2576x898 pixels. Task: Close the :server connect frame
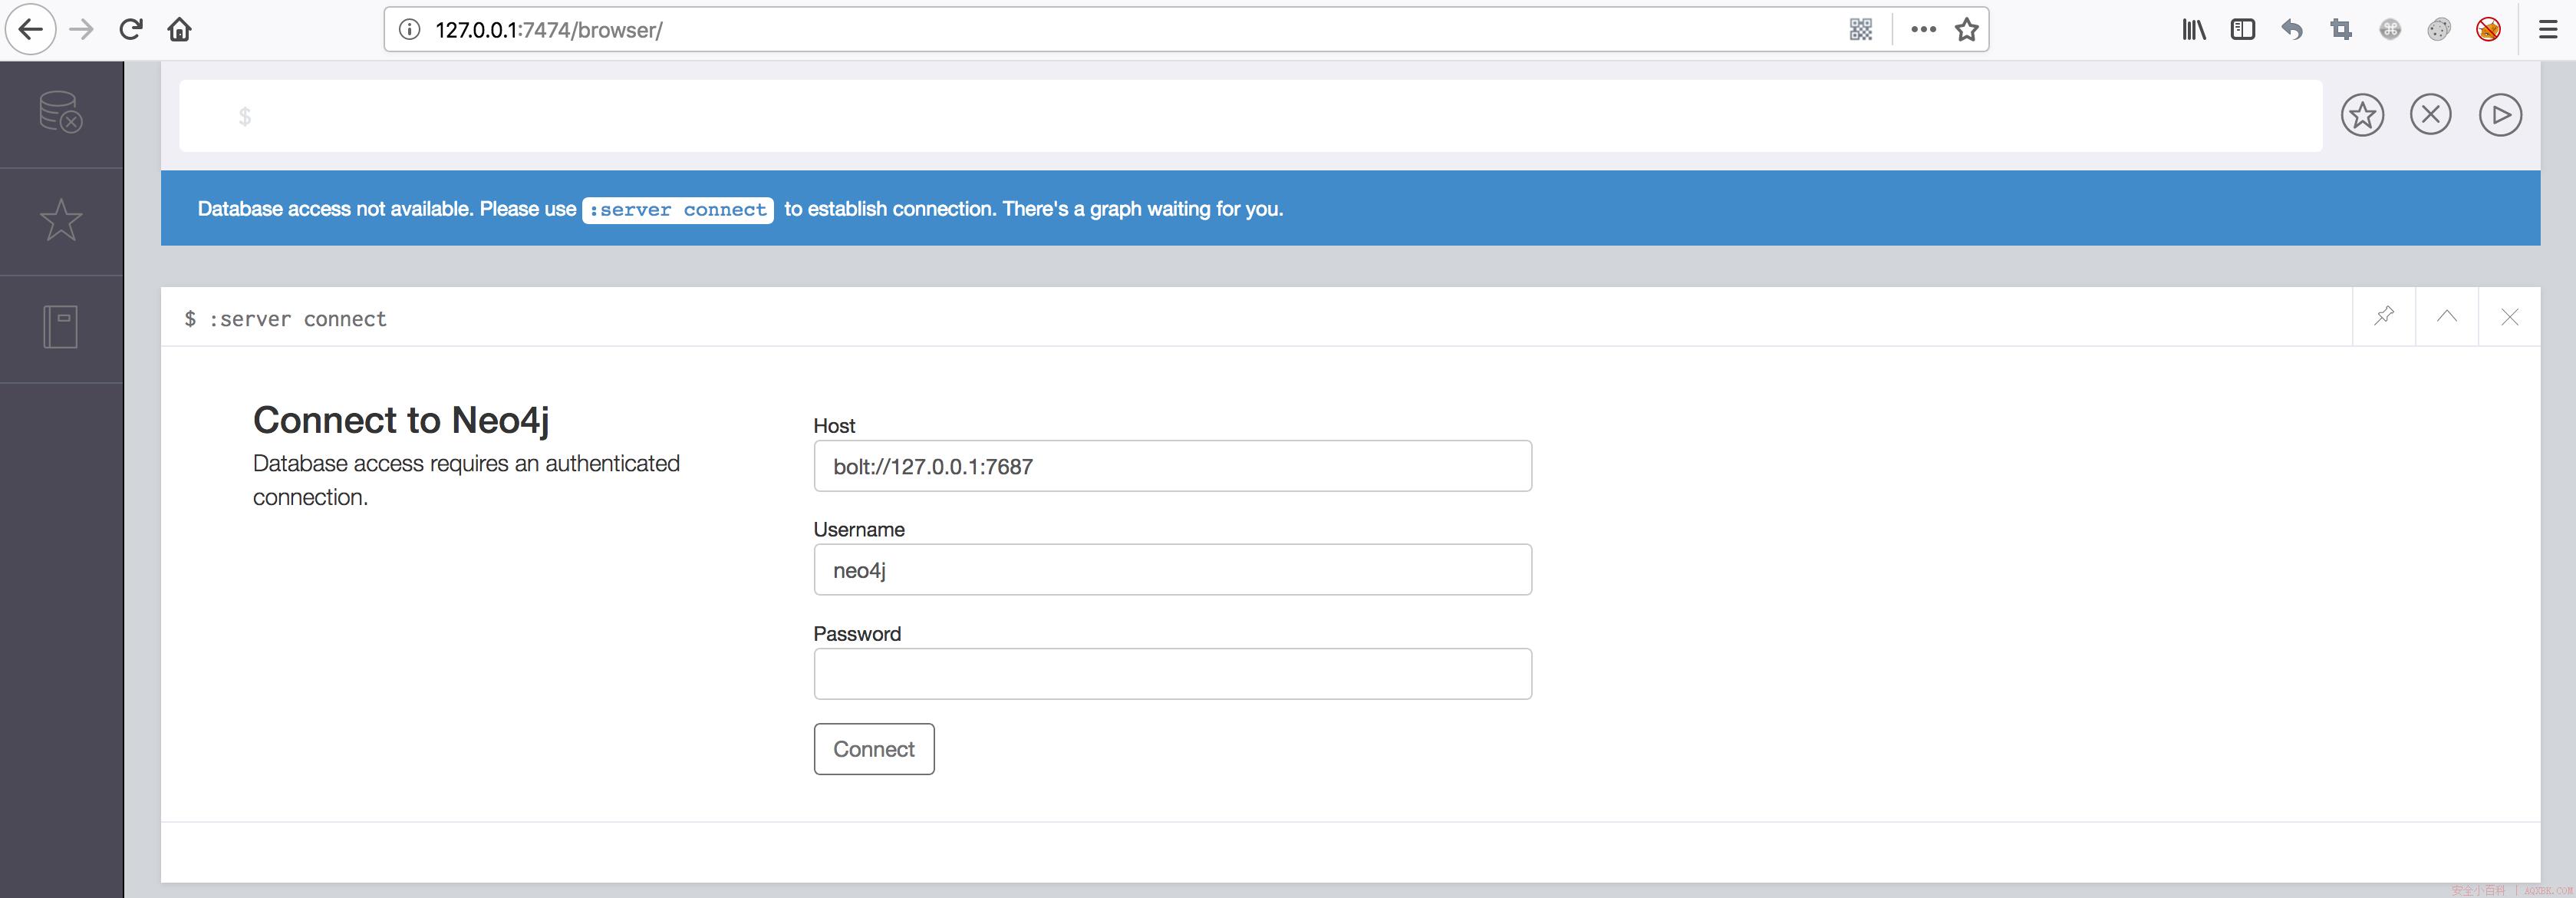point(2510,317)
